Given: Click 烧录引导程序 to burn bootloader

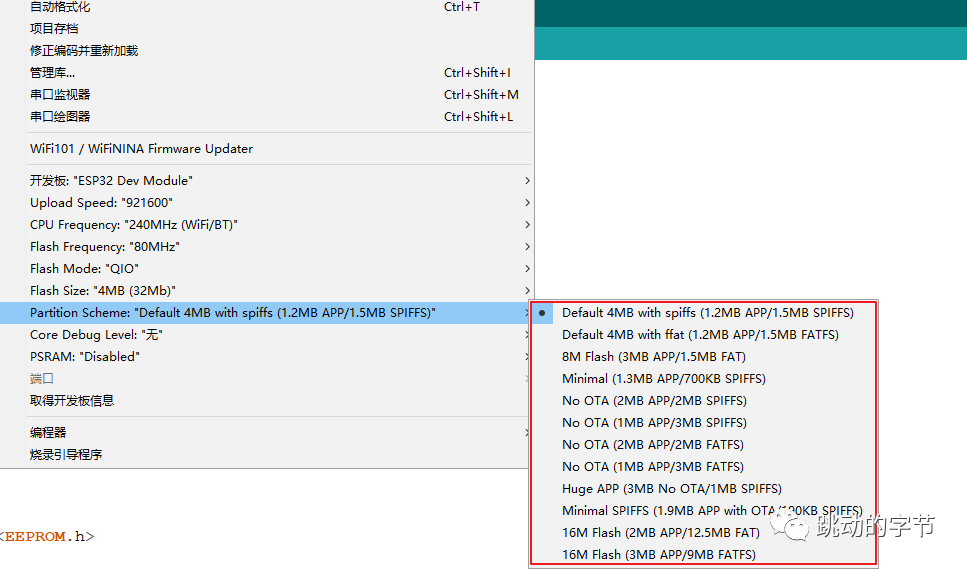Looking at the screenshot, I should coord(266,455).
